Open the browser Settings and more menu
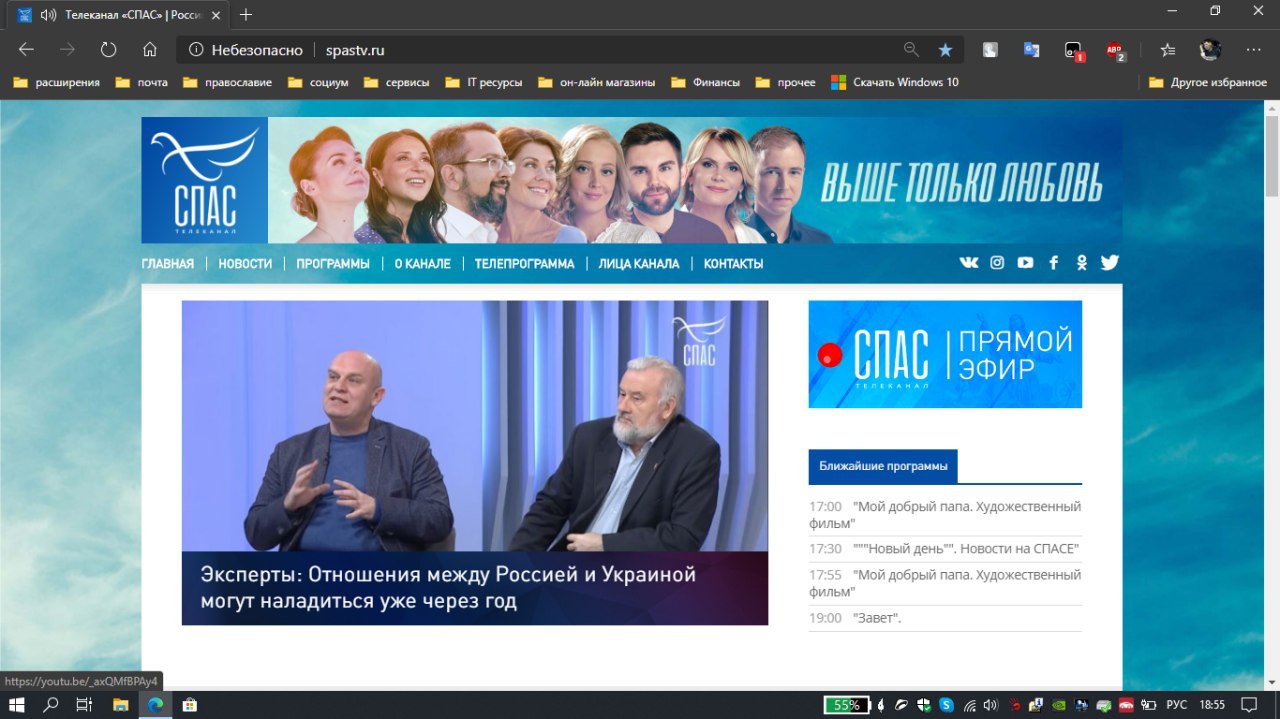This screenshot has height=719, width=1280. pyautogui.click(x=1253, y=50)
